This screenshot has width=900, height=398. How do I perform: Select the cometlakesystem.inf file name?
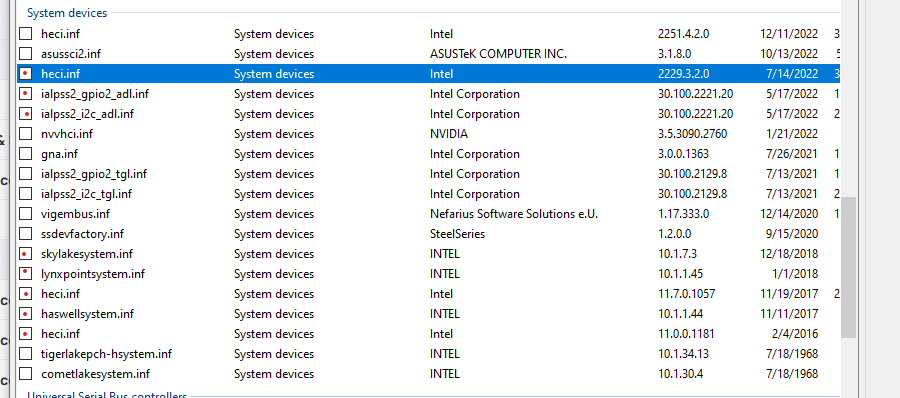(96, 374)
